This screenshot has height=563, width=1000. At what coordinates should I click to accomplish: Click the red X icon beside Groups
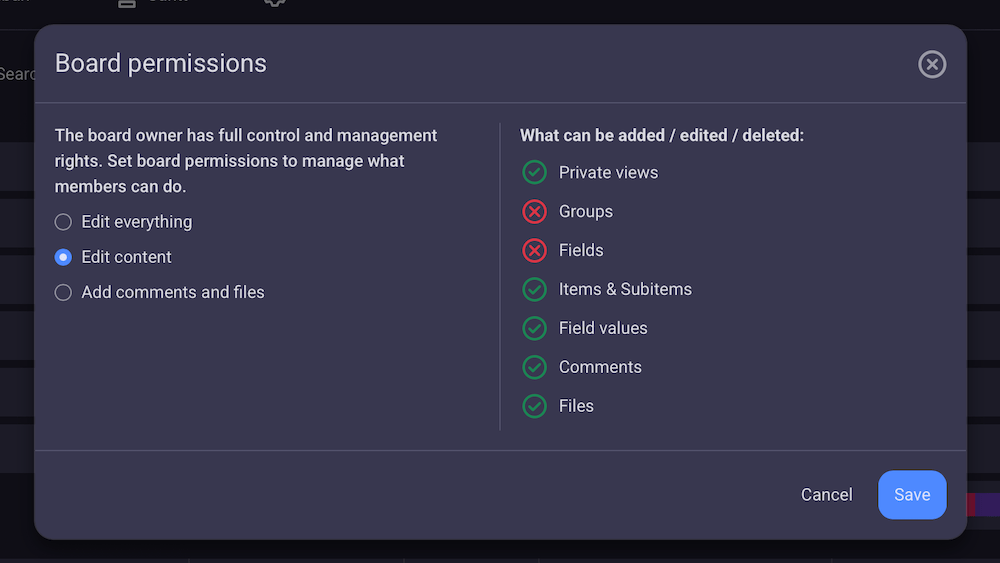coord(535,212)
